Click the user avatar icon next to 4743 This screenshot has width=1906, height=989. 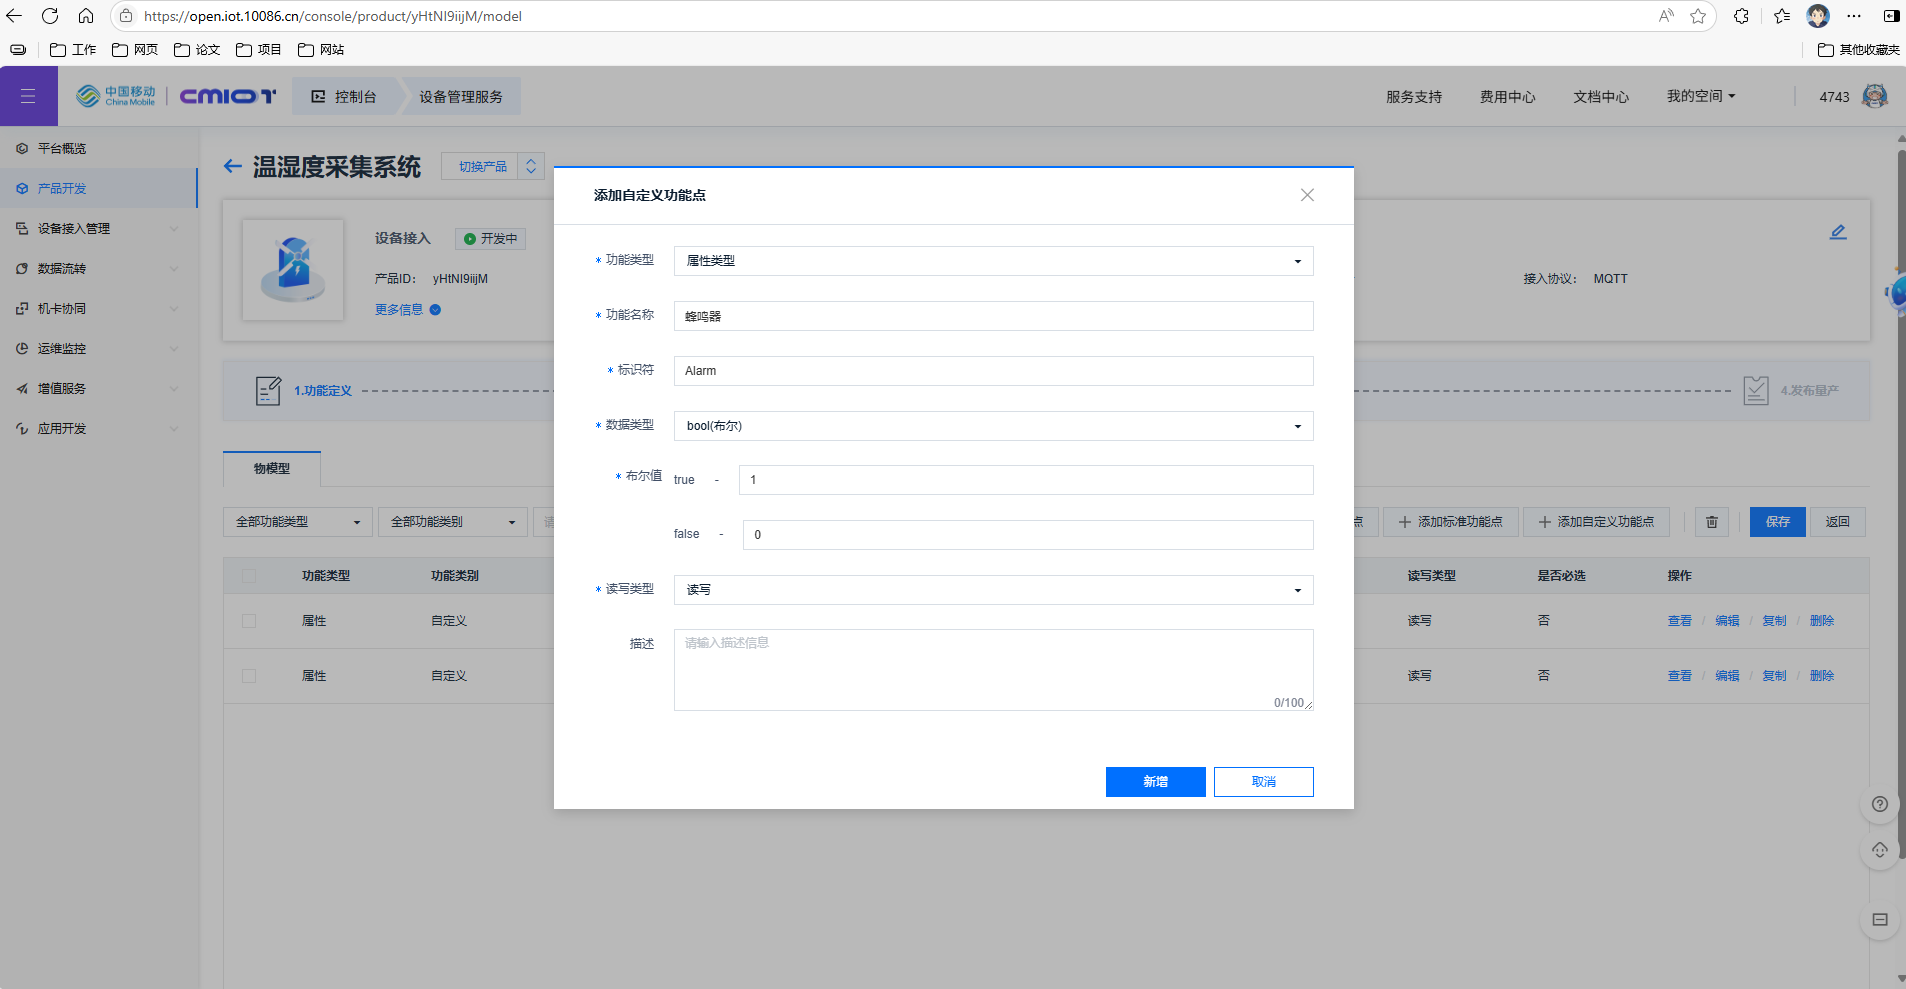(1875, 96)
